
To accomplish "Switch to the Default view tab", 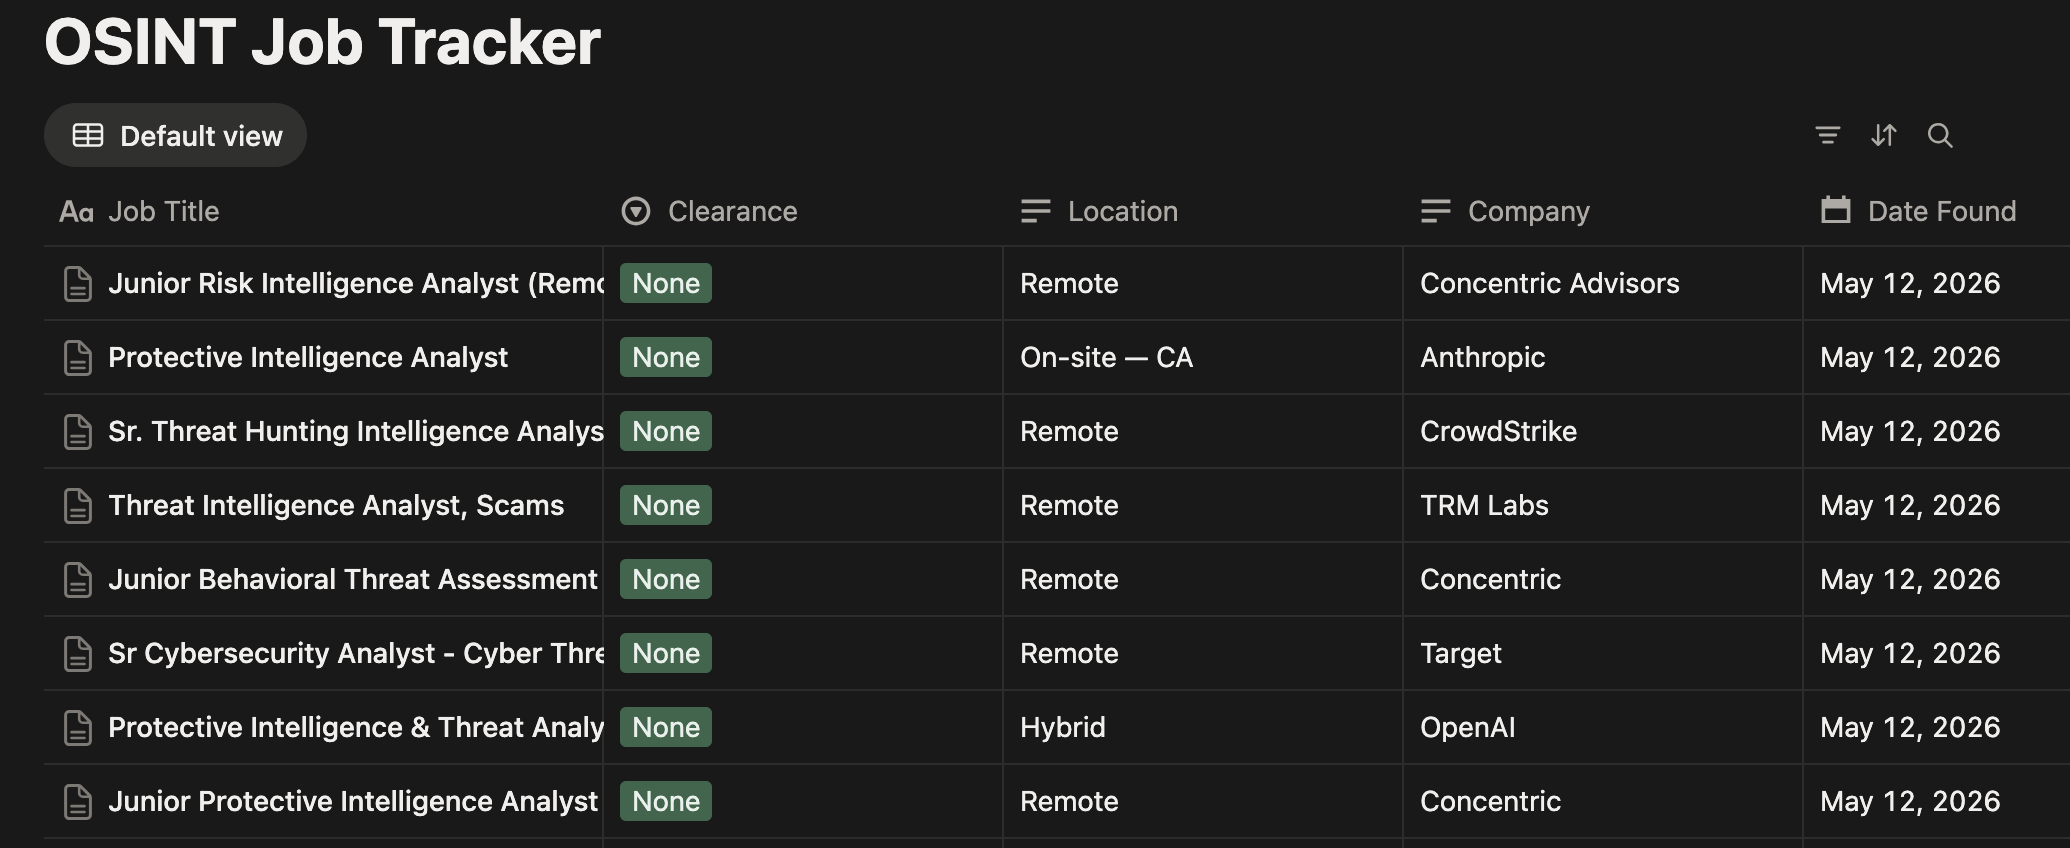I will click(x=175, y=135).
